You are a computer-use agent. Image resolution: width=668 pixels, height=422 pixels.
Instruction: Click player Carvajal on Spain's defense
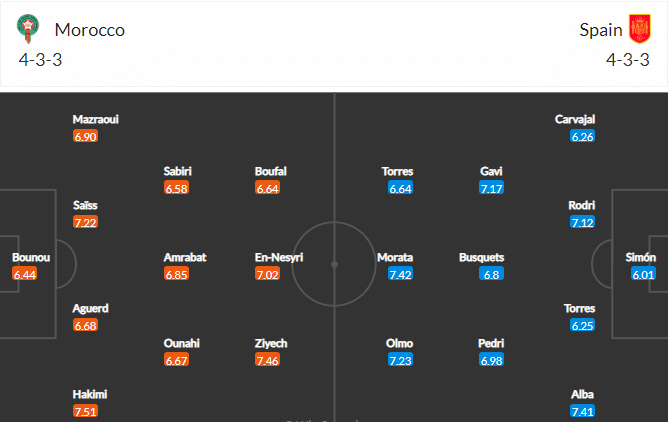(575, 120)
